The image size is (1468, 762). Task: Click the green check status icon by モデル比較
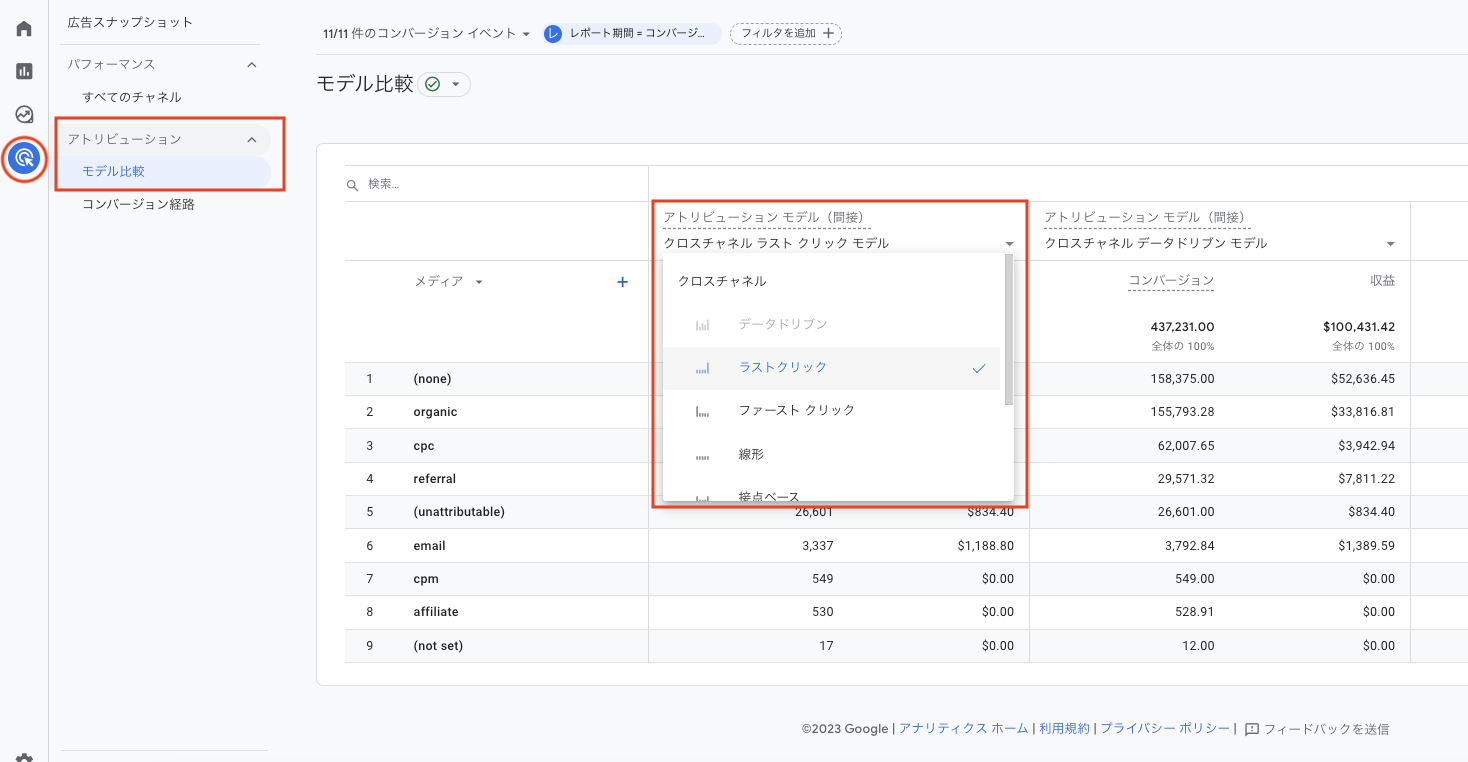(x=432, y=85)
